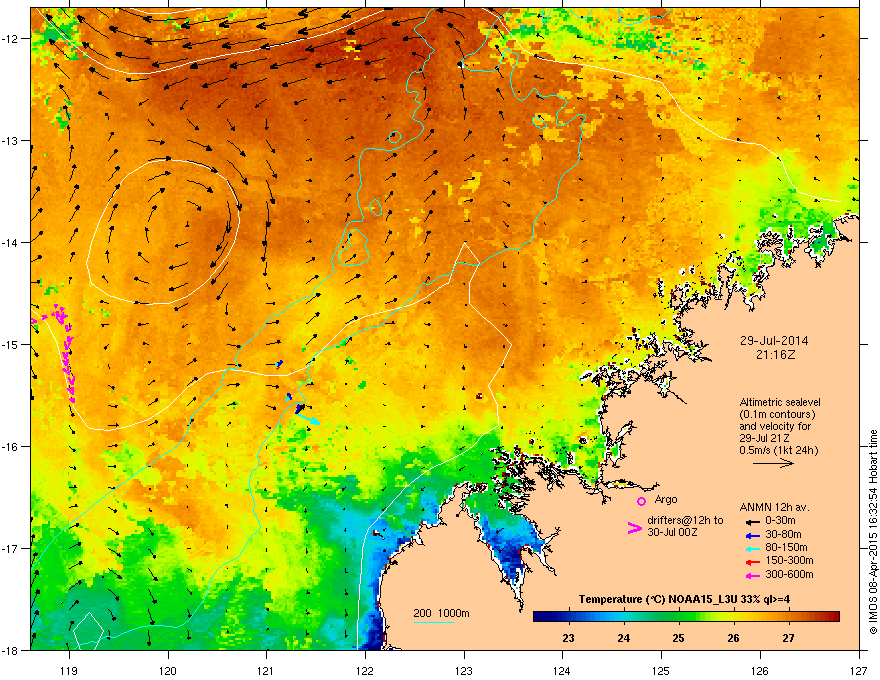
Task: Click the 27 degree orange section of the colorbar
Action: pyautogui.click(x=789, y=617)
